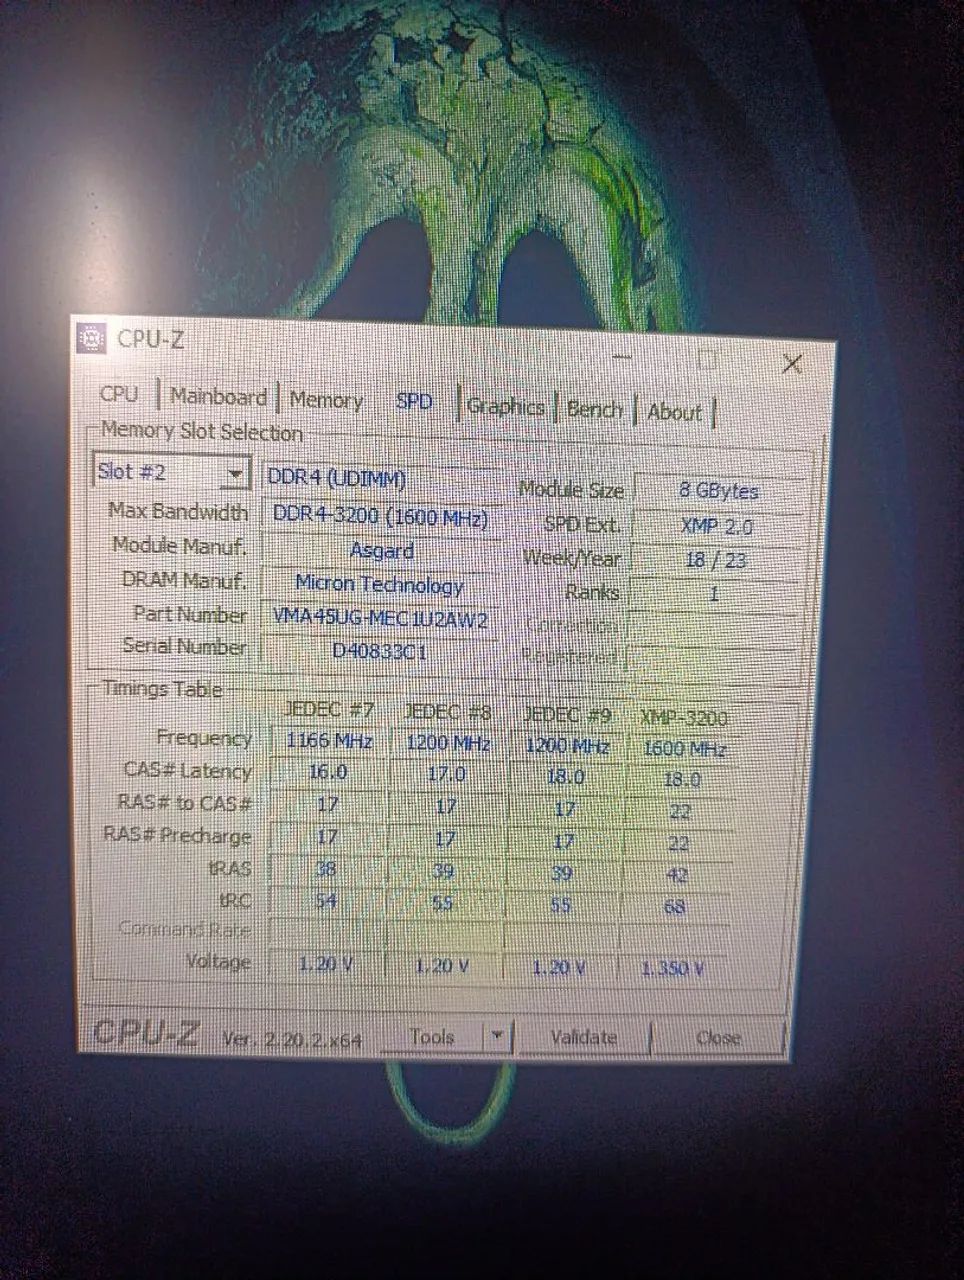Screen dimensions: 964x1280
Task: Click the JEDEC #9 column header
Action: (x=566, y=715)
